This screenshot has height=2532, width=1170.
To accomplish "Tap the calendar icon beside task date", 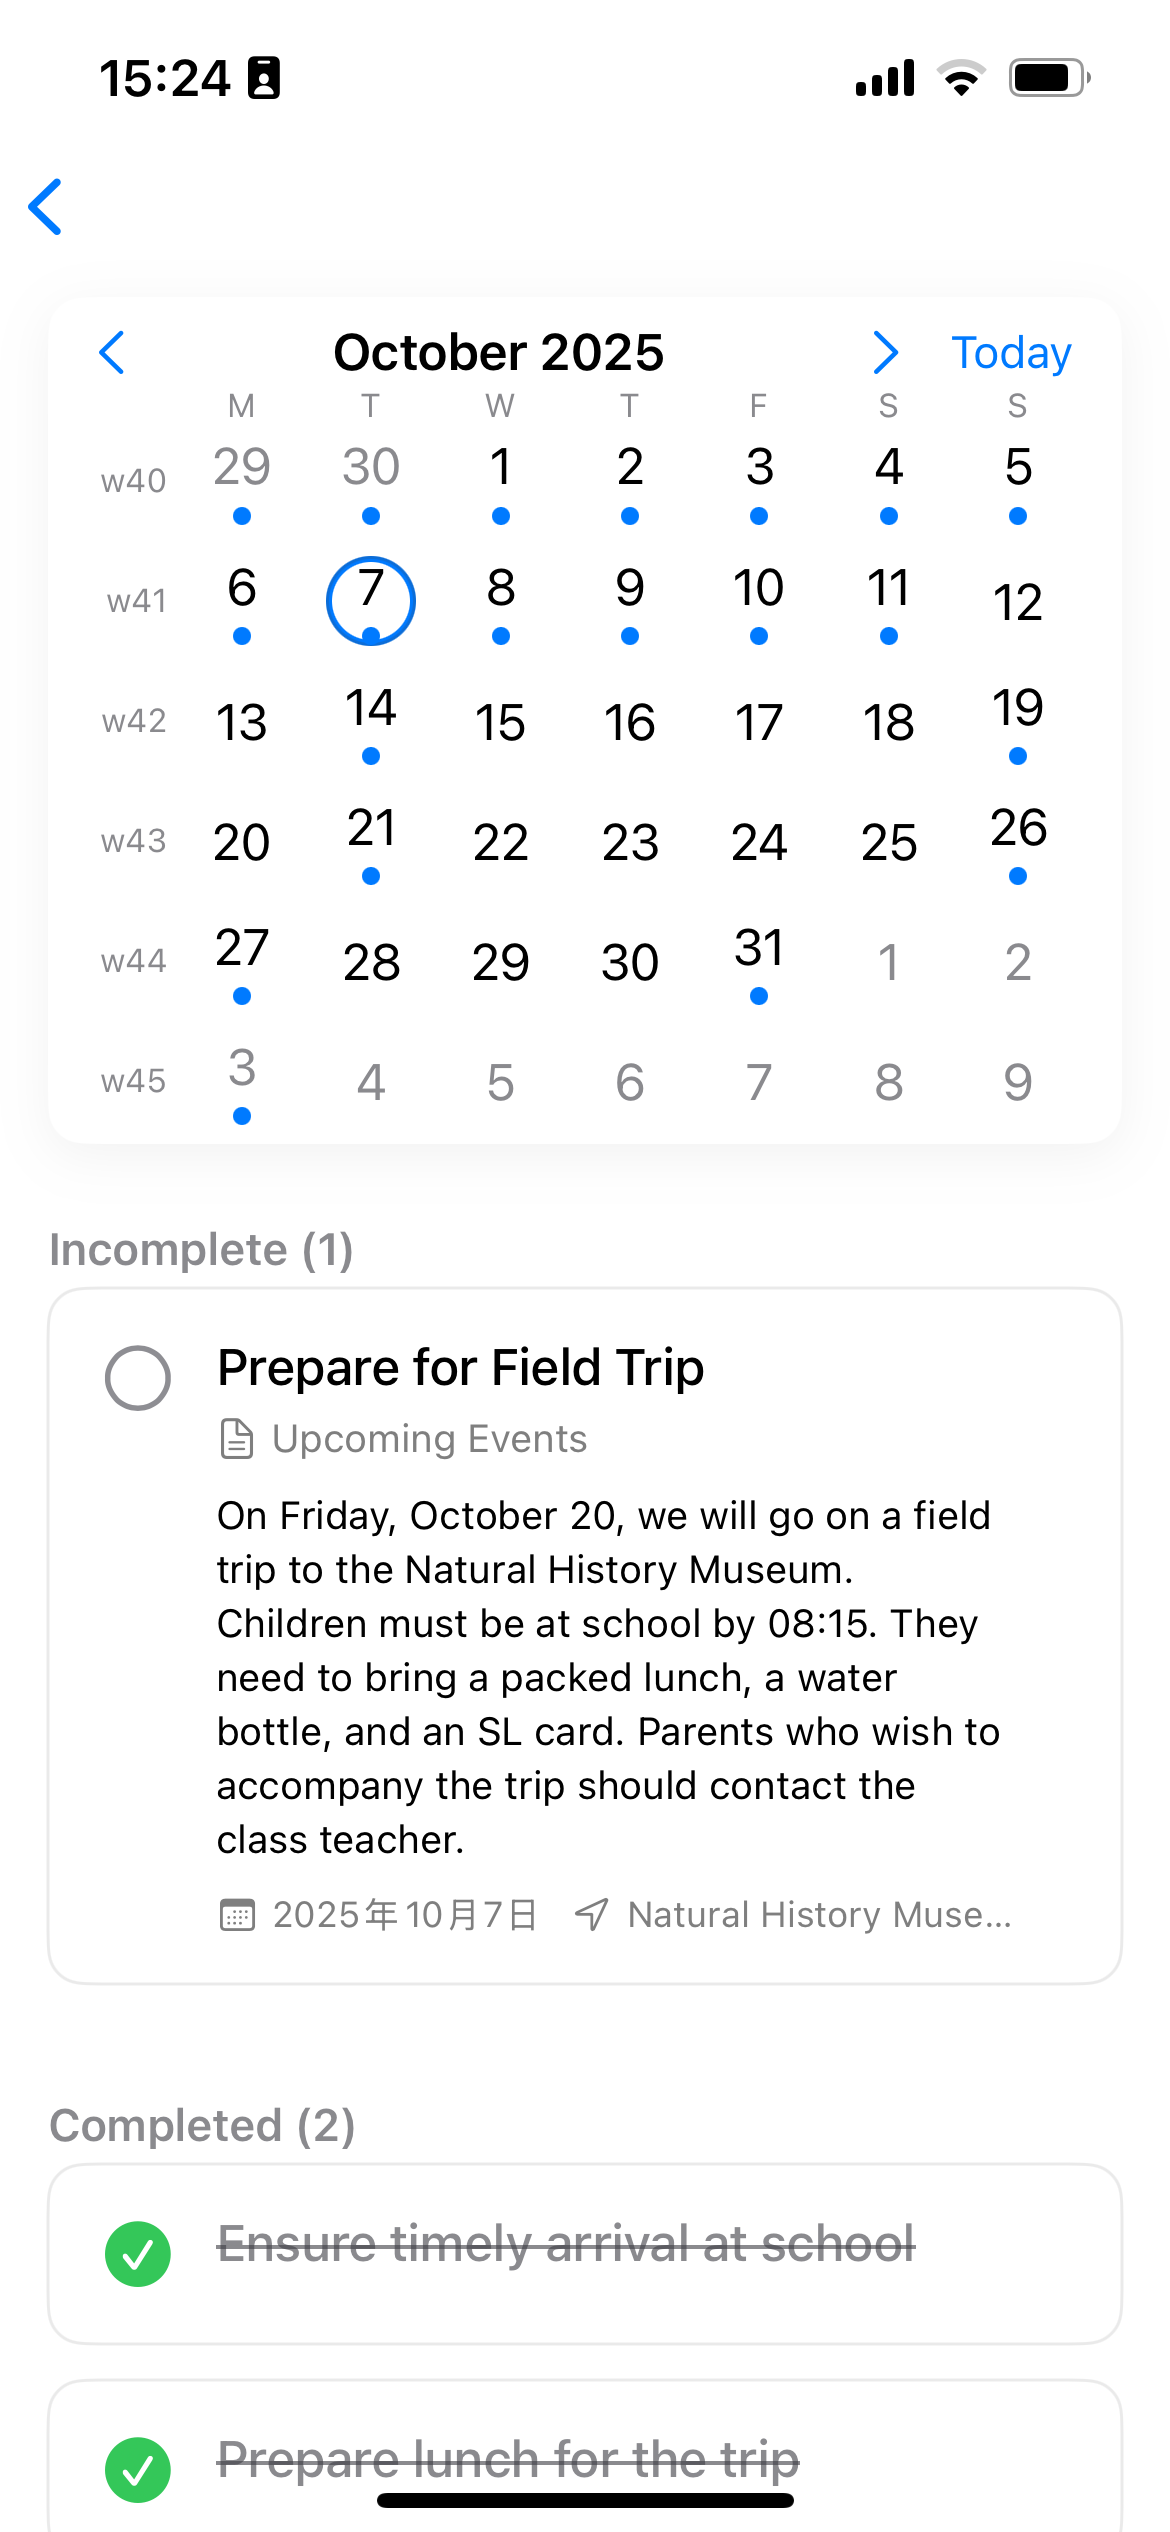I will point(237,1915).
